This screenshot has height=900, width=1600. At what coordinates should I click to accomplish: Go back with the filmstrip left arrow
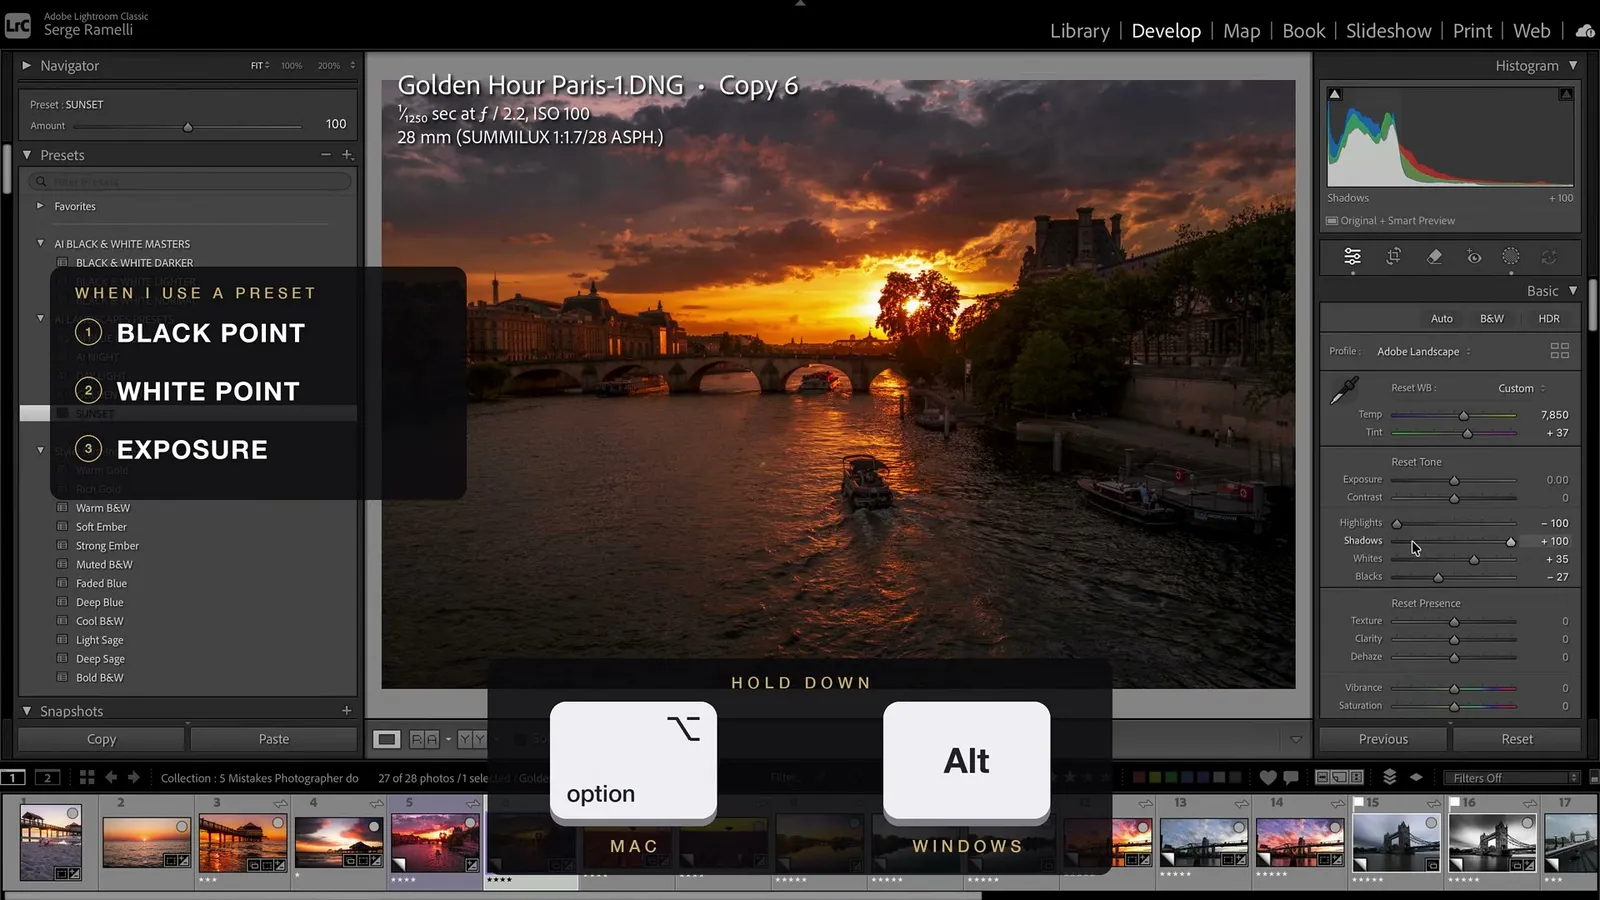111,777
